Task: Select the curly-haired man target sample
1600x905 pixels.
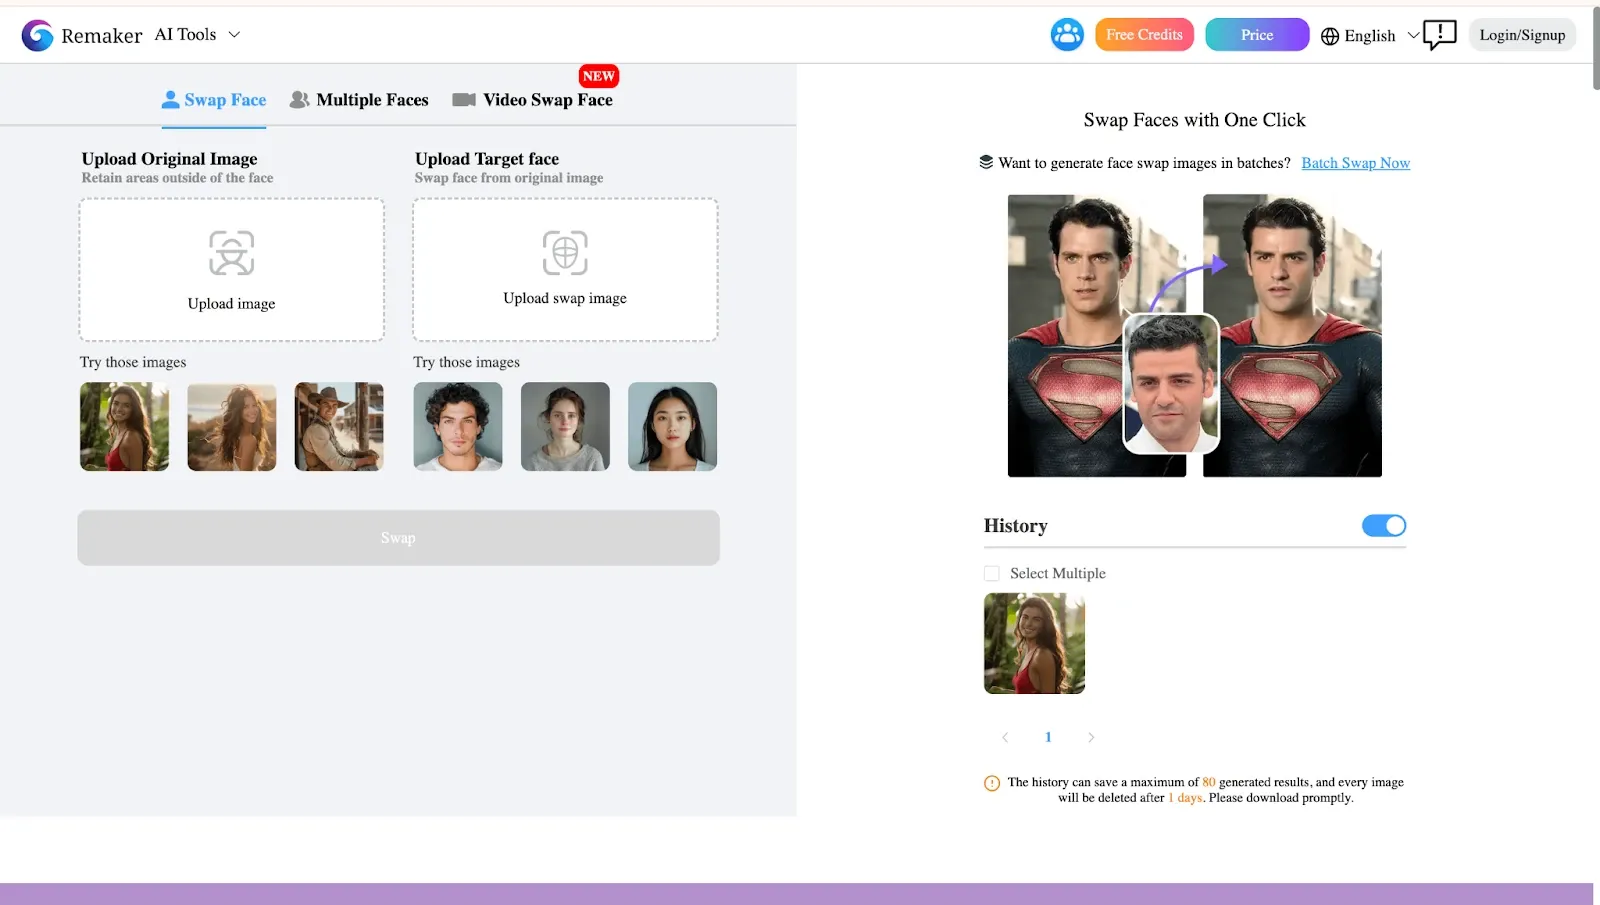Action: [x=458, y=427]
